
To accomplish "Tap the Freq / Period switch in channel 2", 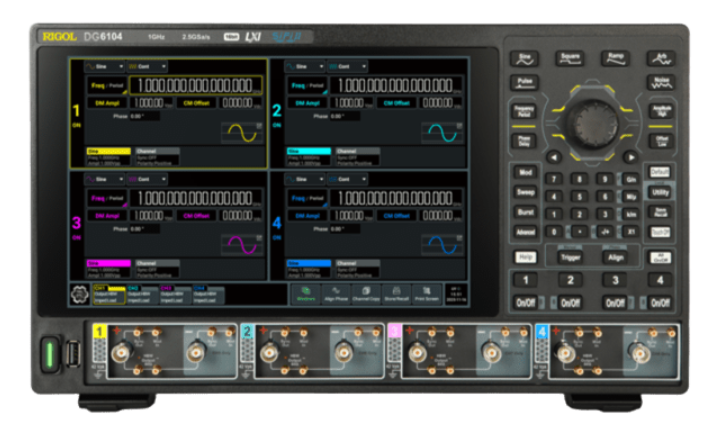I will tap(307, 85).
